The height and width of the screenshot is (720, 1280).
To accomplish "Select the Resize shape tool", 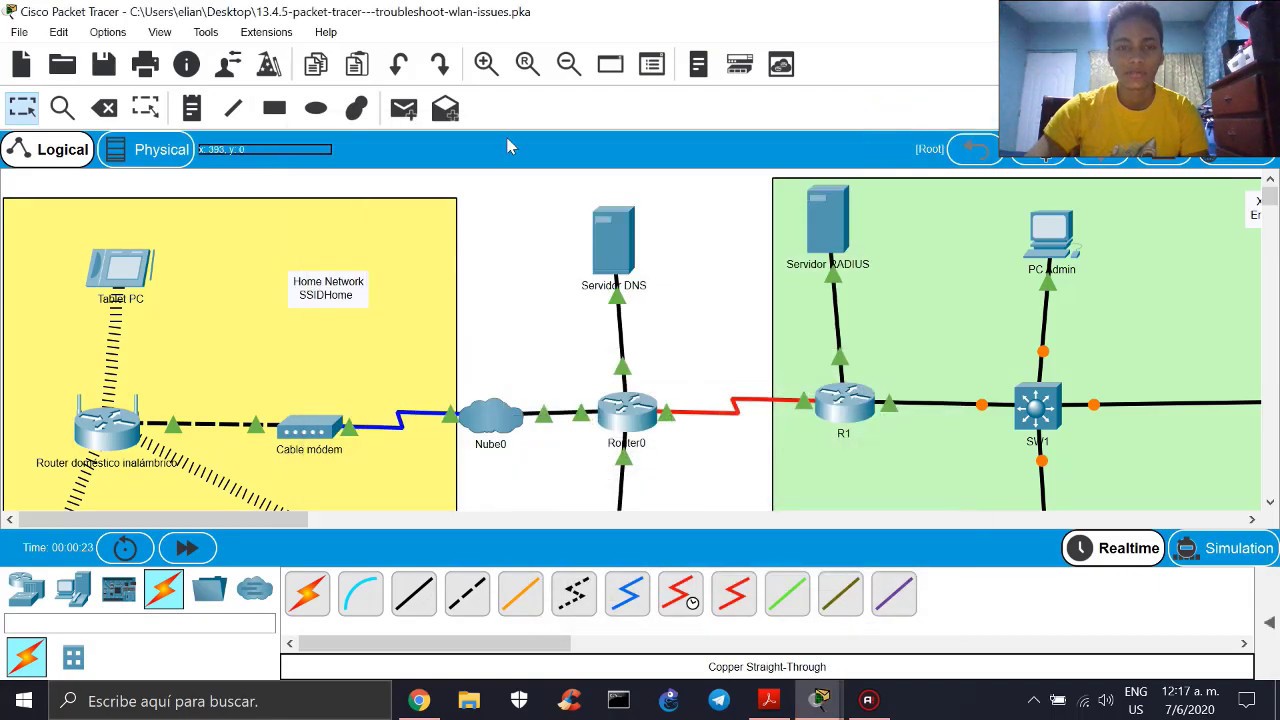I will coord(145,108).
